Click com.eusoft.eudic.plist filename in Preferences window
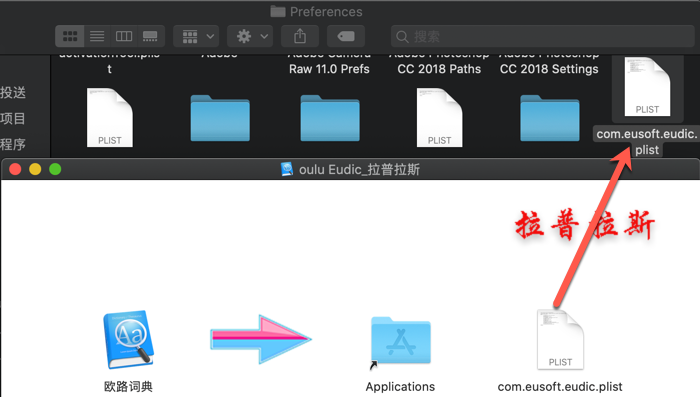The height and width of the screenshot is (397, 700). point(647,142)
